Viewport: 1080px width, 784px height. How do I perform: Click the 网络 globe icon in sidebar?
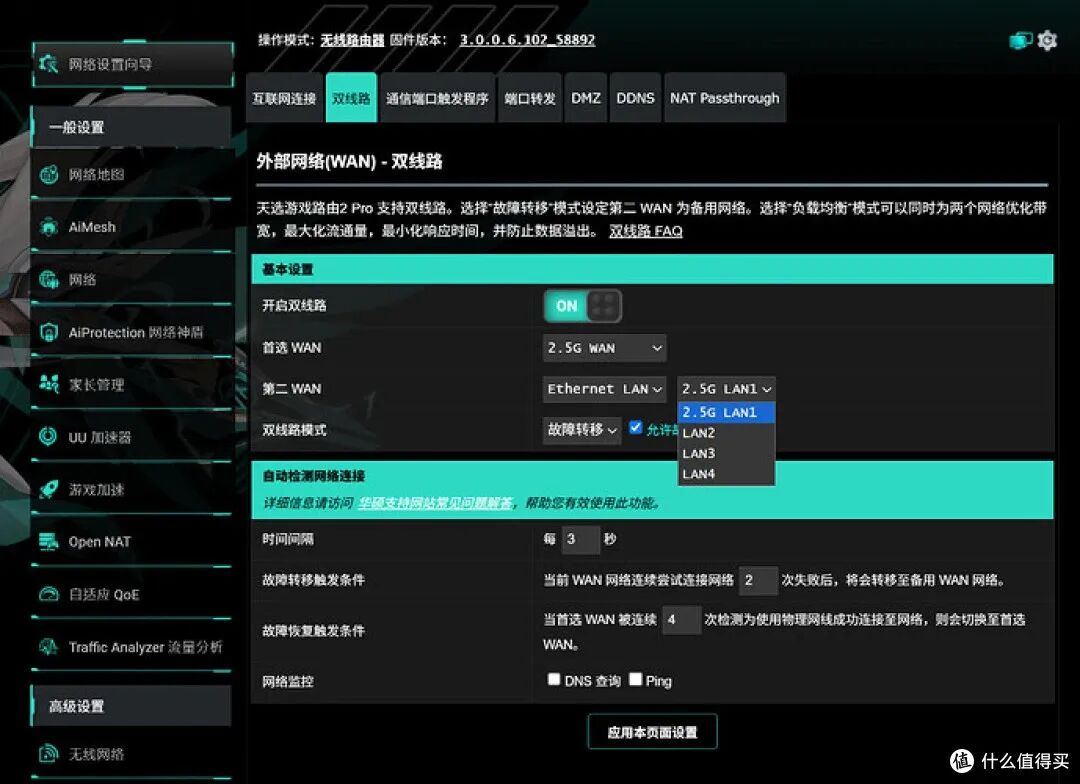49,279
